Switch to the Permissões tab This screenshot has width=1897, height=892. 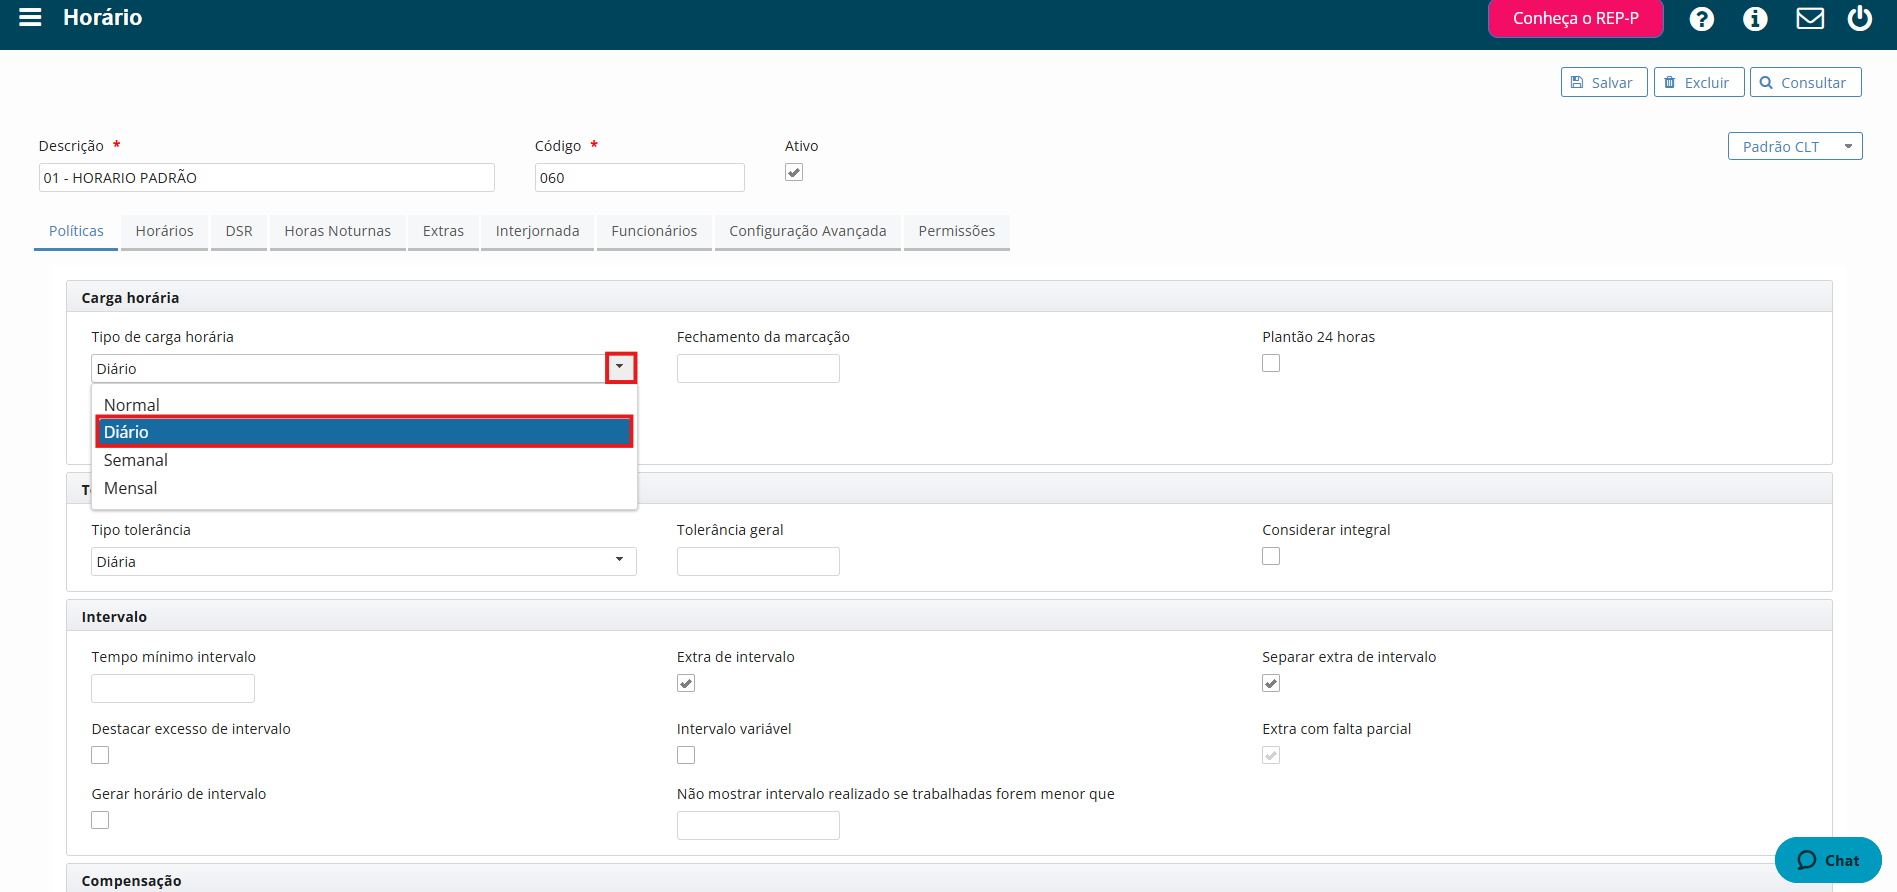957,231
